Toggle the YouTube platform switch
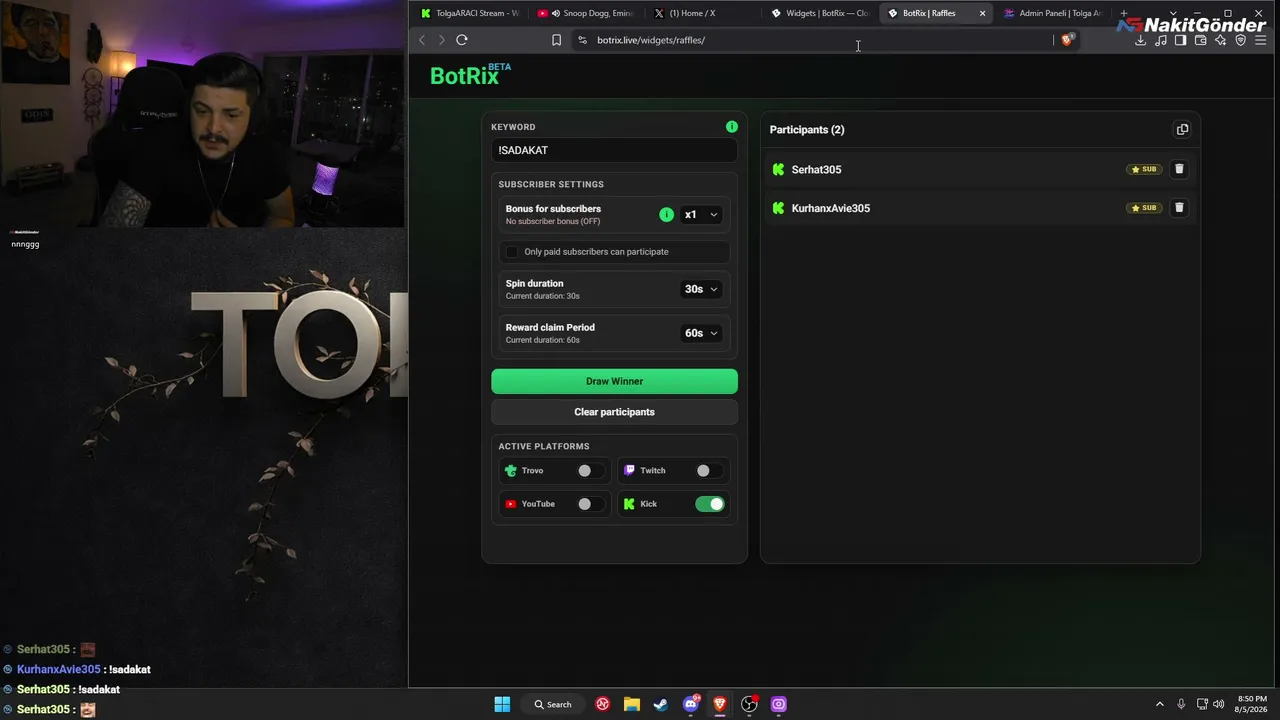This screenshot has width=1280, height=720. [x=589, y=504]
